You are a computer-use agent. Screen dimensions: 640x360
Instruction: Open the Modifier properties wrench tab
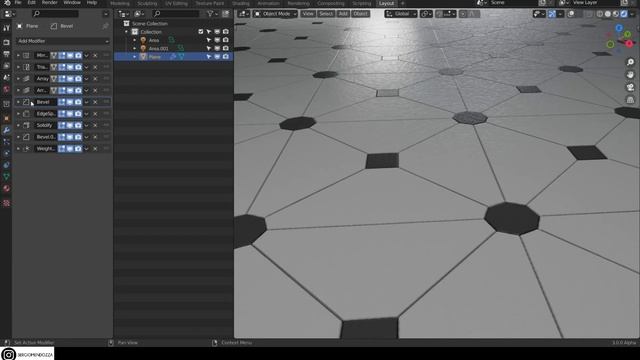pos(6,130)
